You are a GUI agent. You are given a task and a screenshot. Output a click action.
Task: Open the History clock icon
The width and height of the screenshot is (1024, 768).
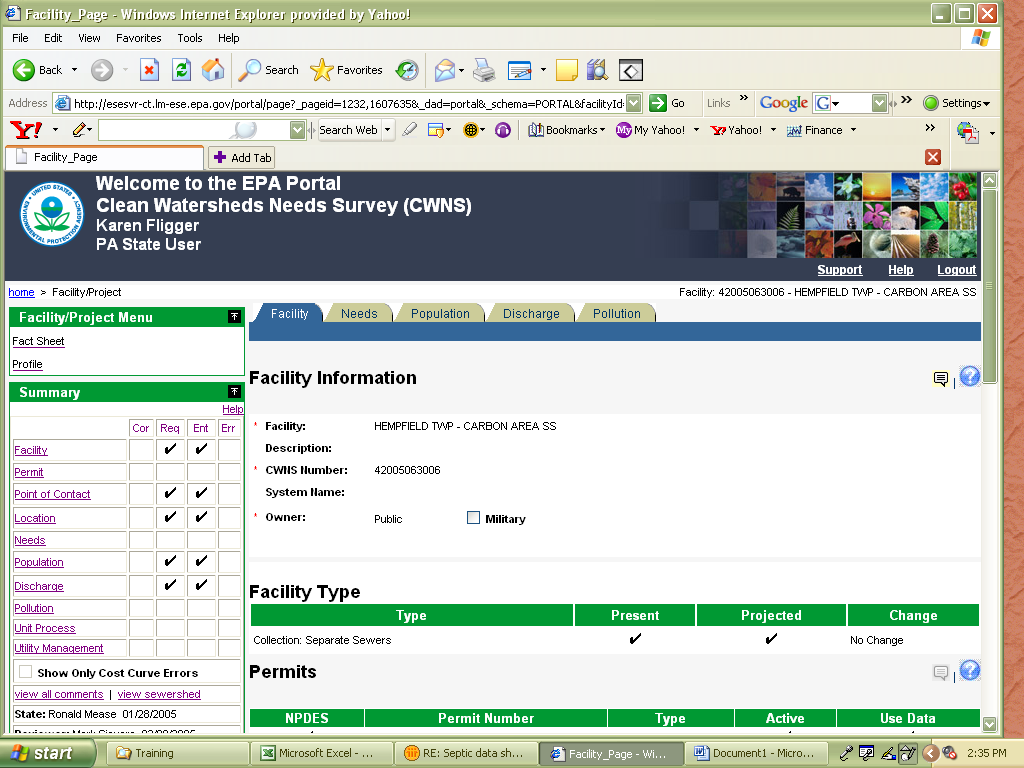[408, 70]
